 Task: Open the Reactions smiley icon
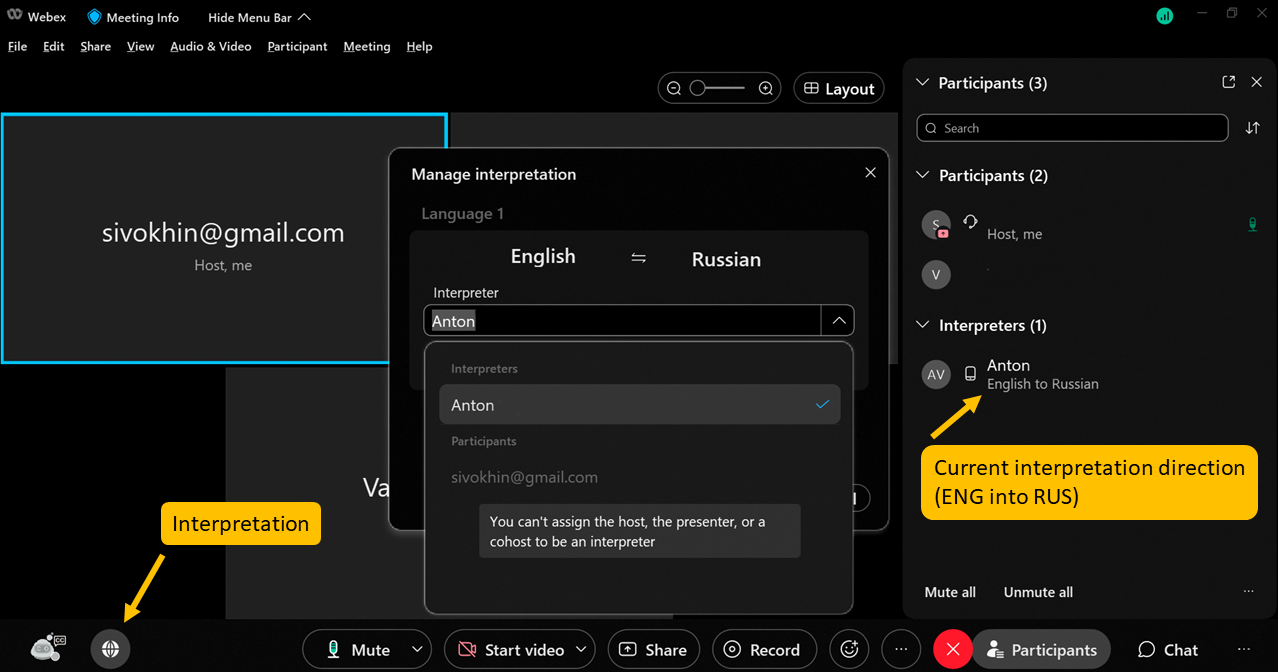849,649
